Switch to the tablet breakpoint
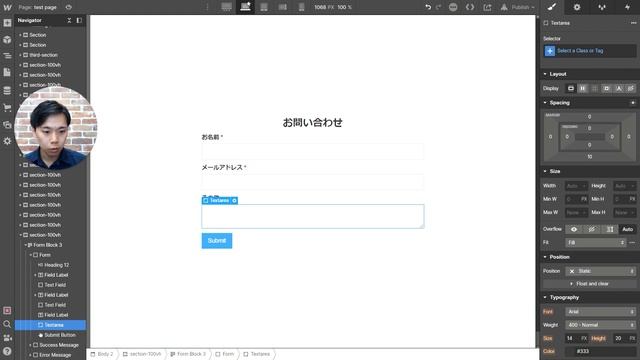Screen dimensions: 640x360 (264, 7)
